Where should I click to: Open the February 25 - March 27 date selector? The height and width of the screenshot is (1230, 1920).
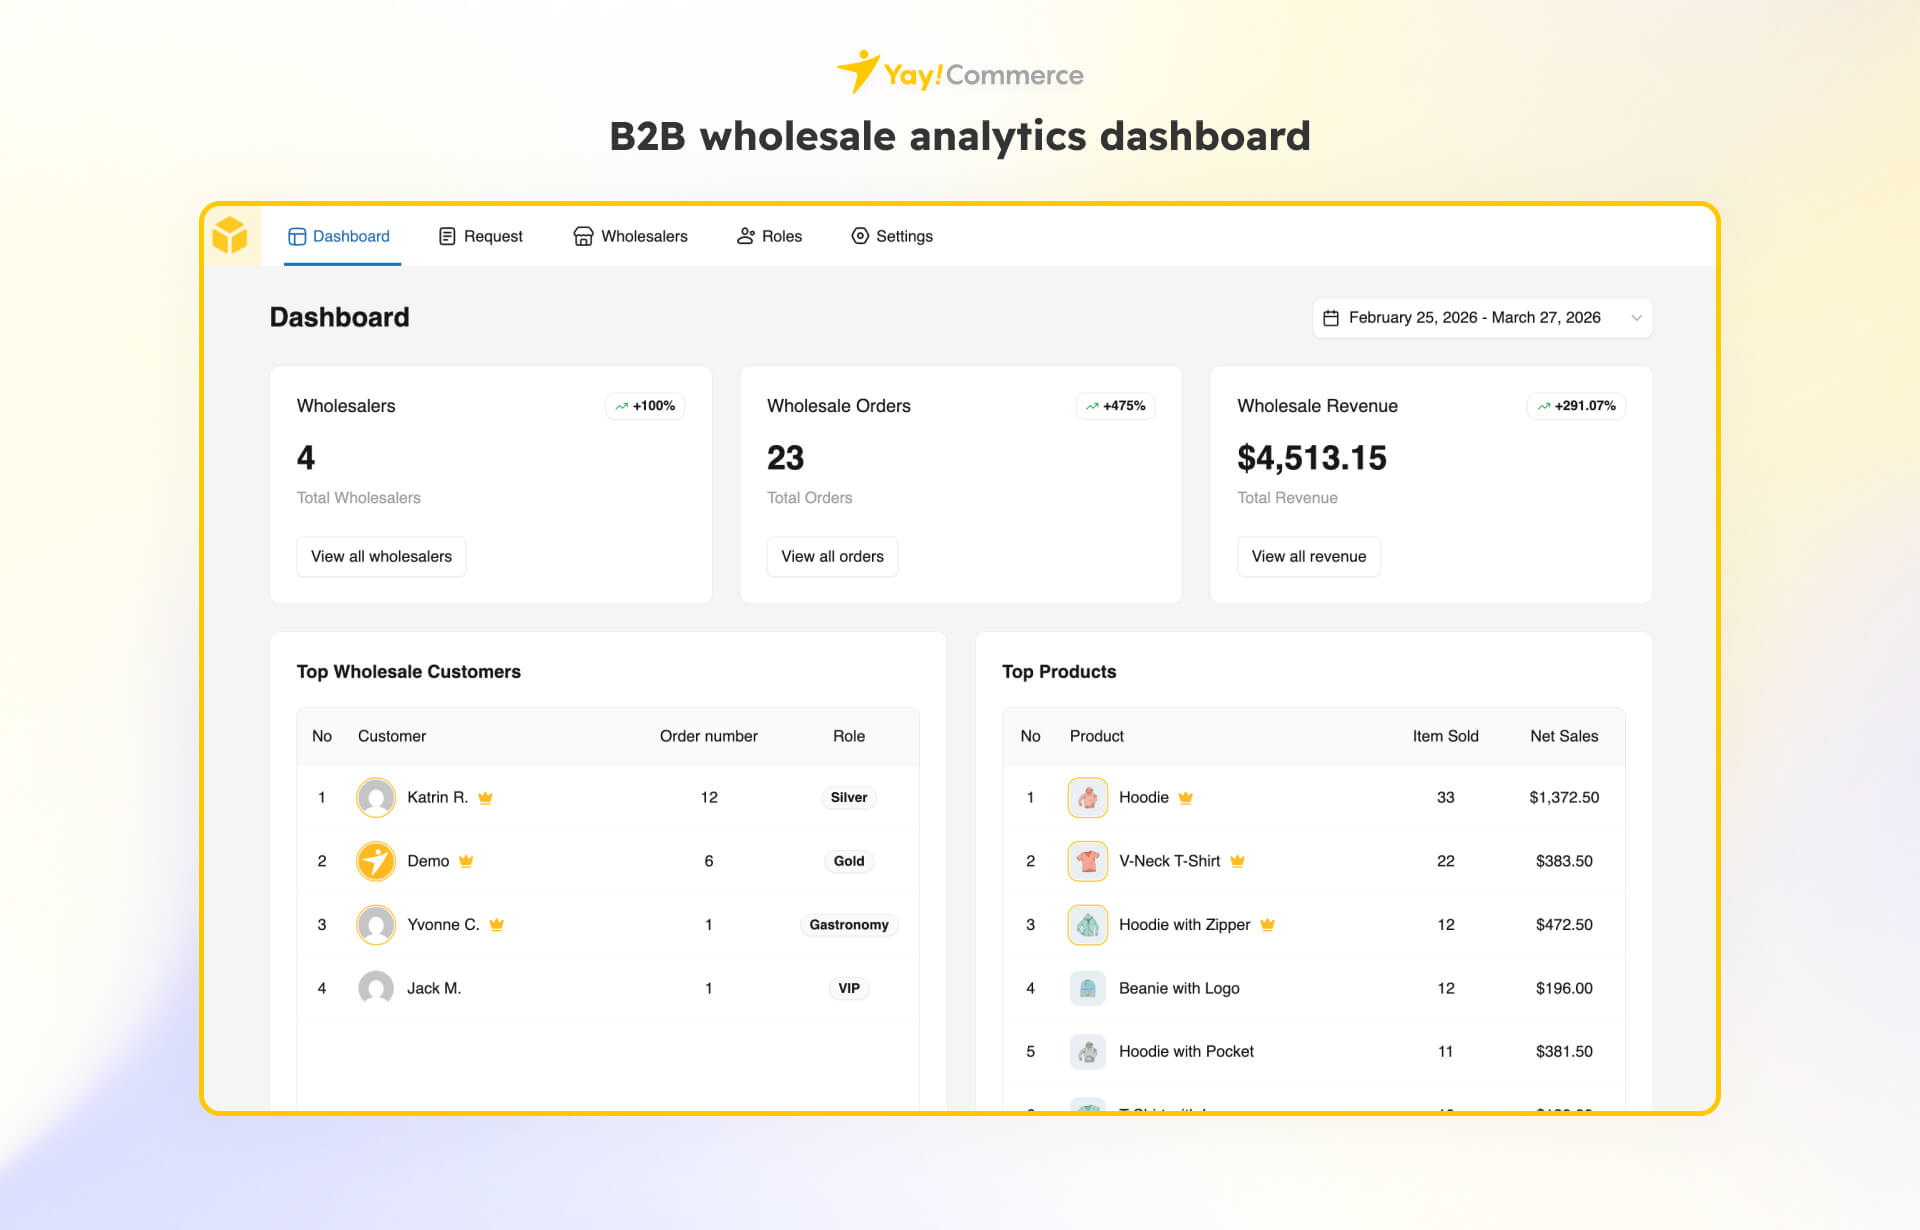[1474, 318]
